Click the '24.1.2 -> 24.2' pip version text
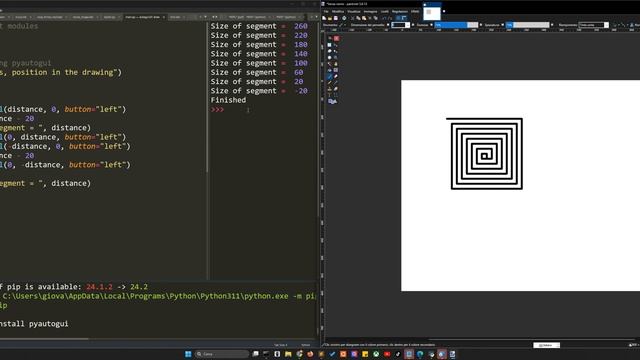Screen dimensions: 640x360 click(117, 287)
